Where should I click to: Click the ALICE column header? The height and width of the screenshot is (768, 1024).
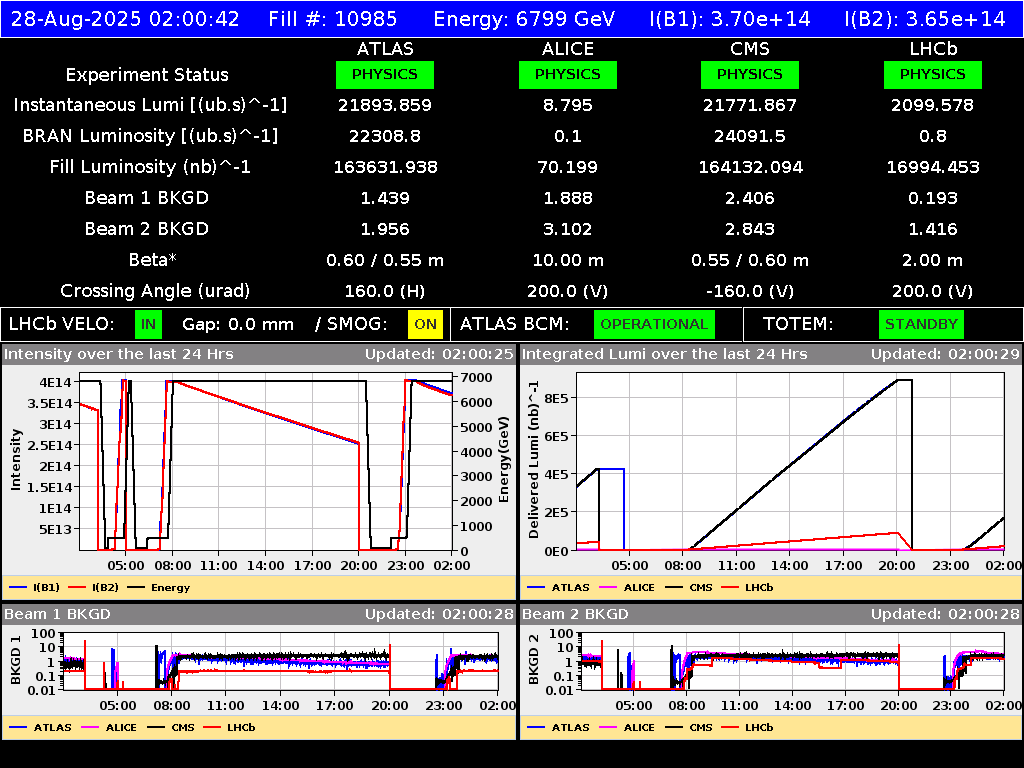(x=568, y=49)
